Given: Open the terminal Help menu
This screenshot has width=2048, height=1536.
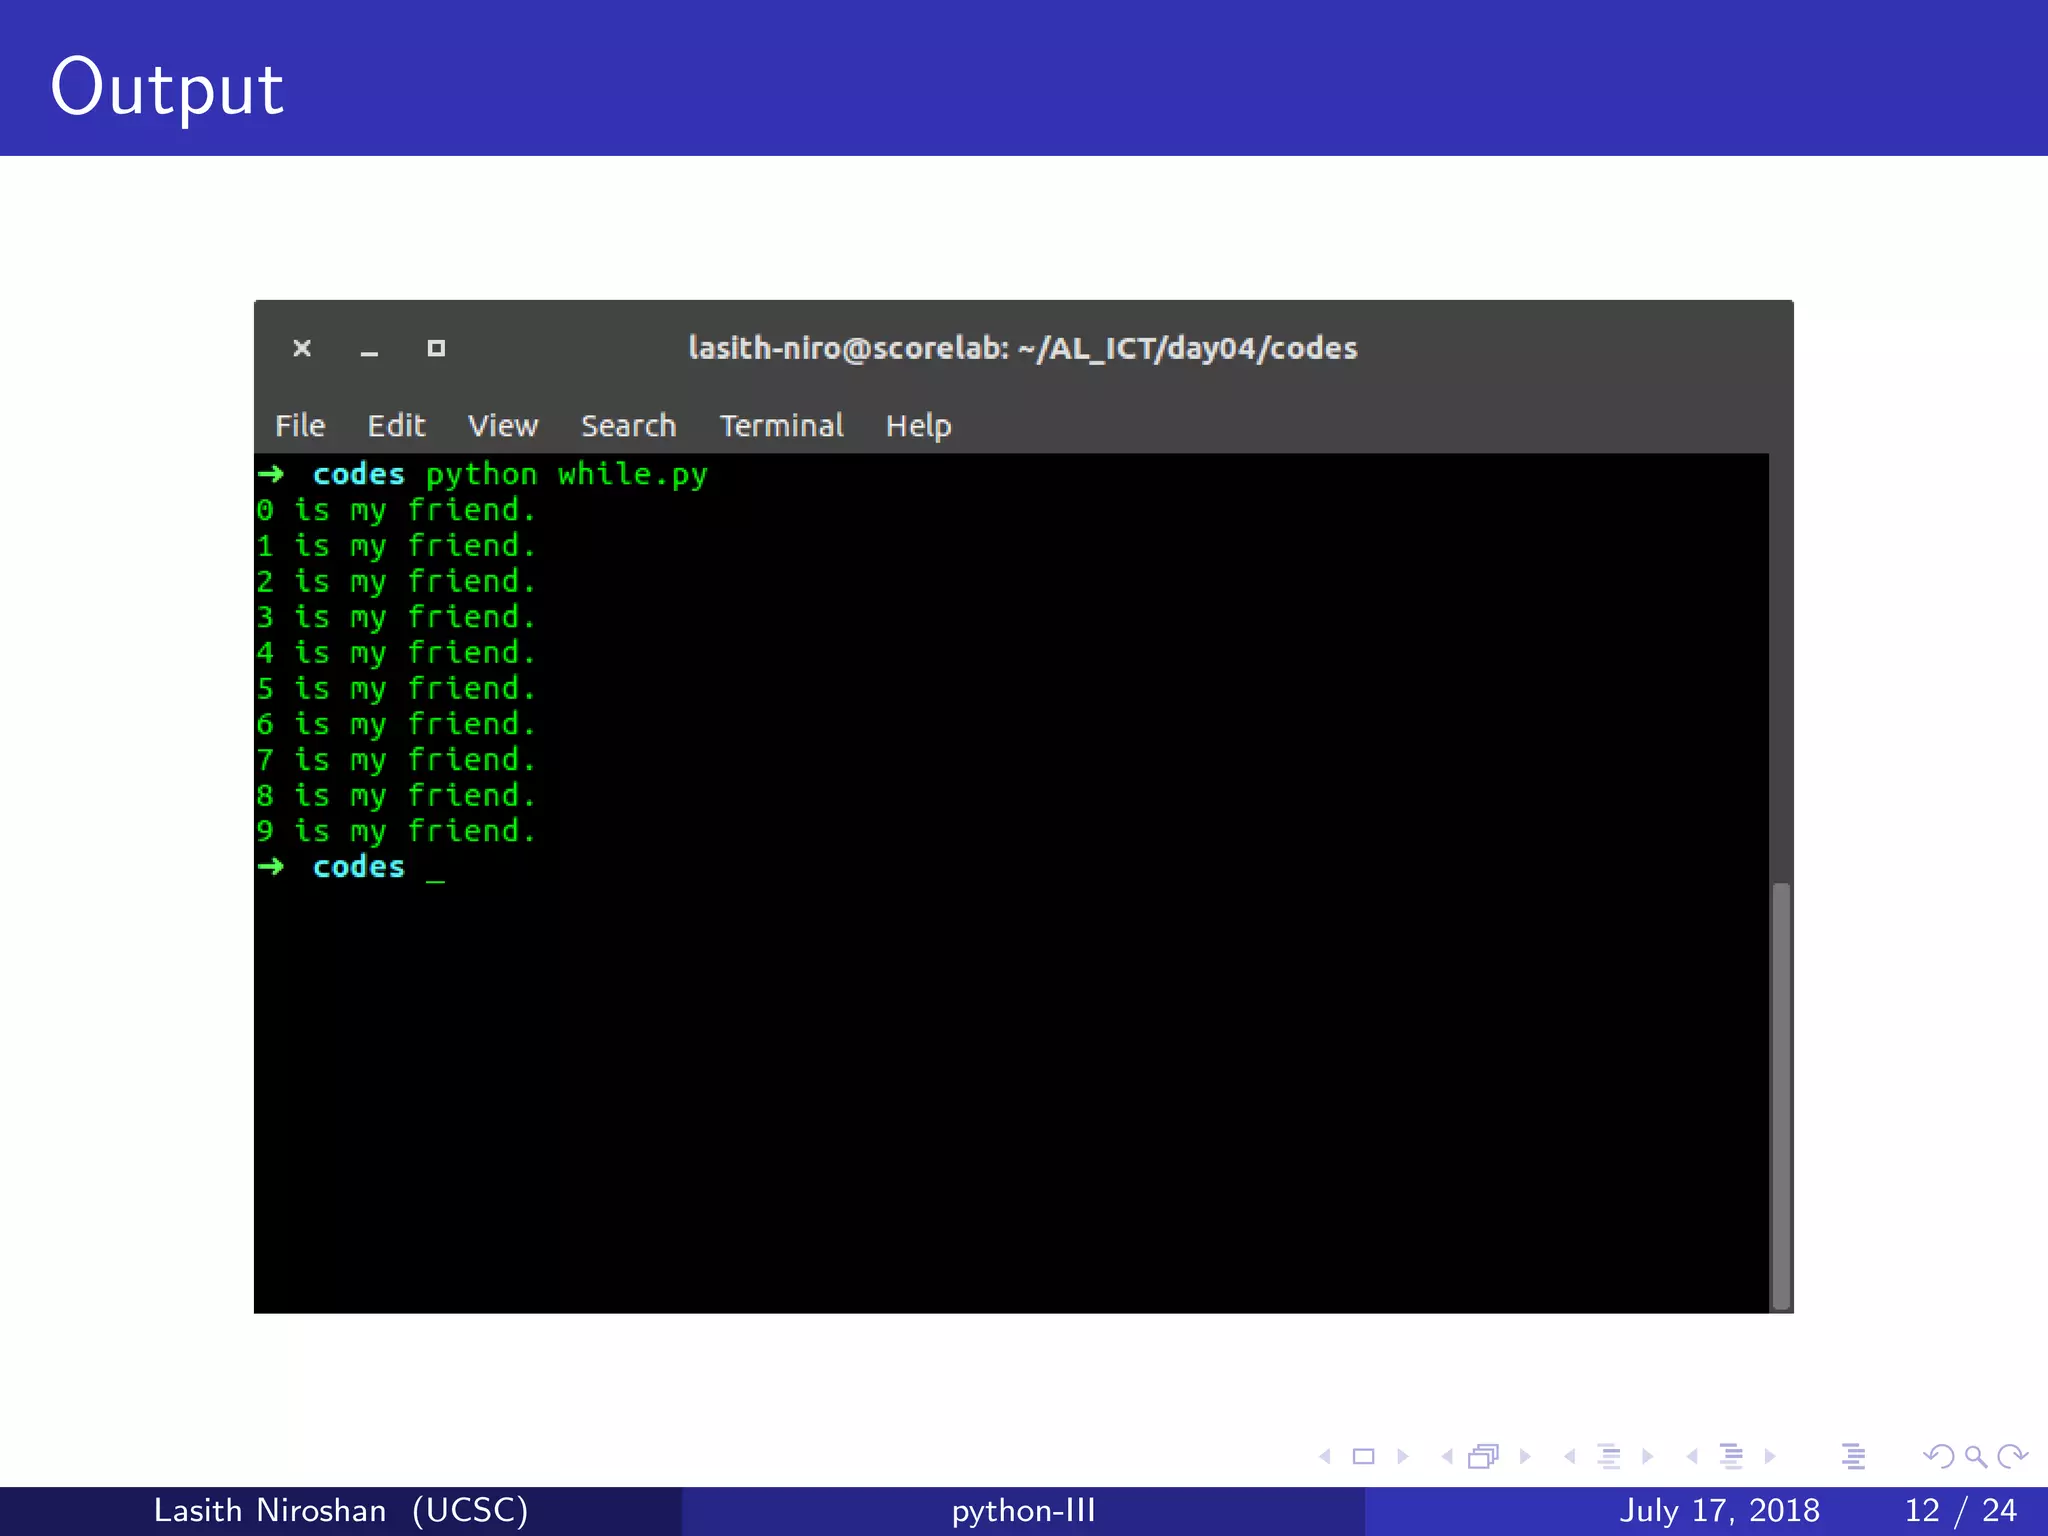Looking at the screenshot, I should tap(918, 426).
